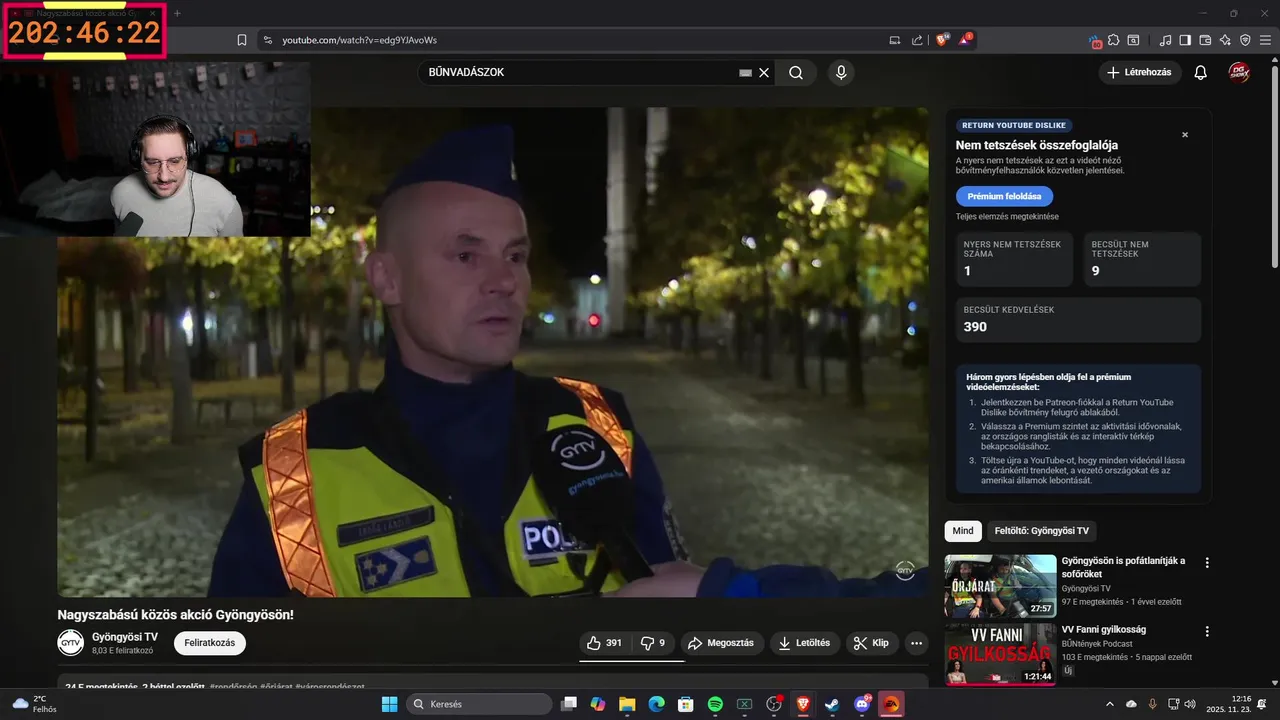Like the video with 391 likes

[604, 643]
